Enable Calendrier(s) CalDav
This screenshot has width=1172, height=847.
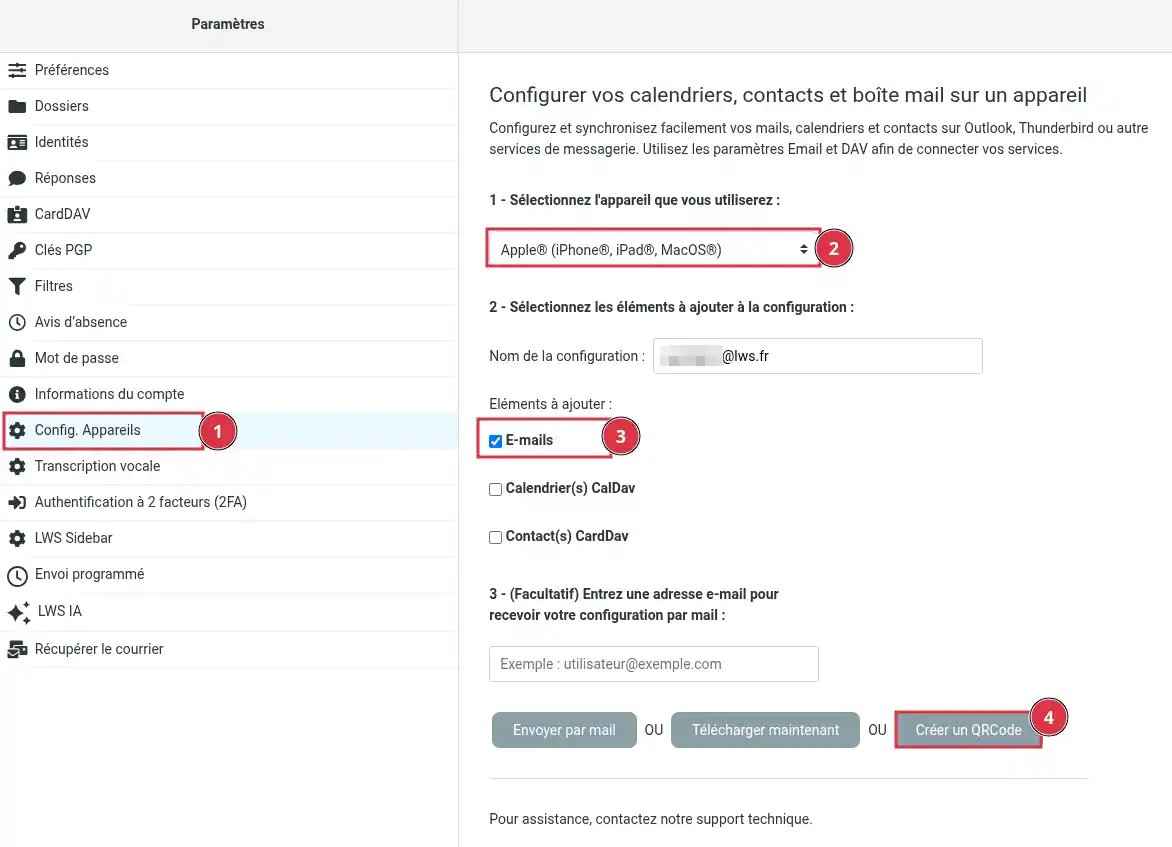pyautogui.click(x=495, y=488)
